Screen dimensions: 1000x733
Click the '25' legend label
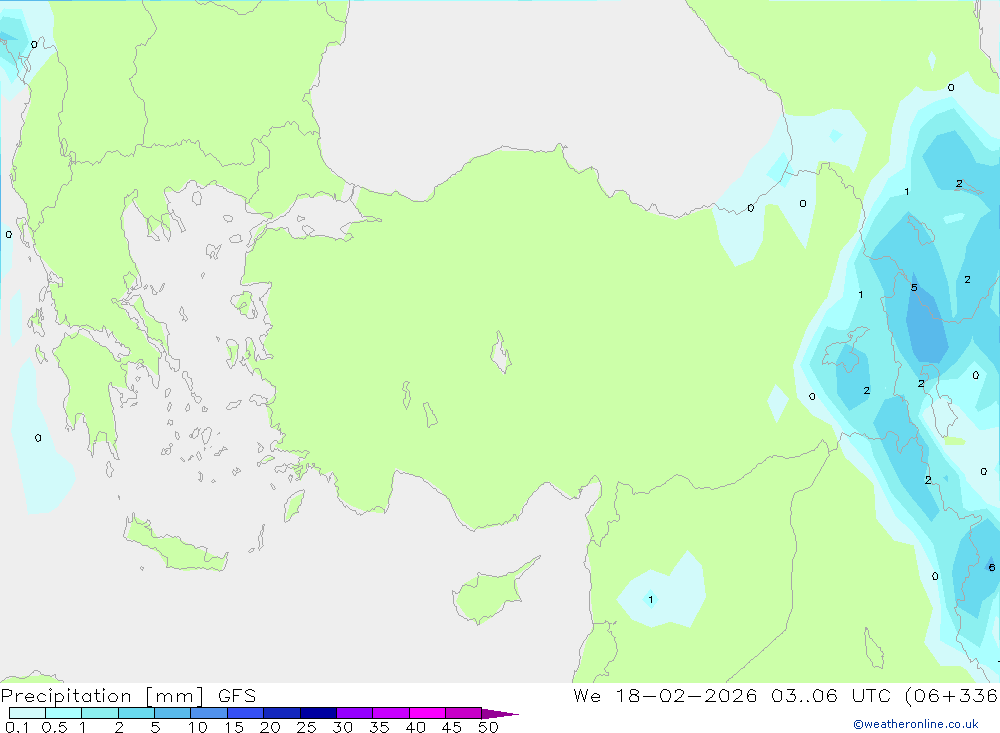click(x=307, y=727)
